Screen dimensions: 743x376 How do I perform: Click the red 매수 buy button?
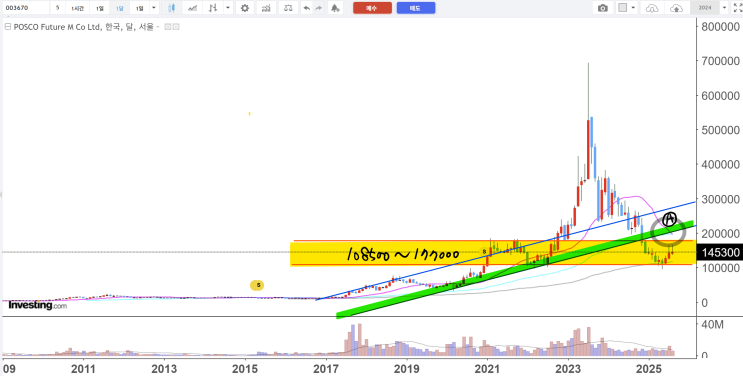point(372,8)
